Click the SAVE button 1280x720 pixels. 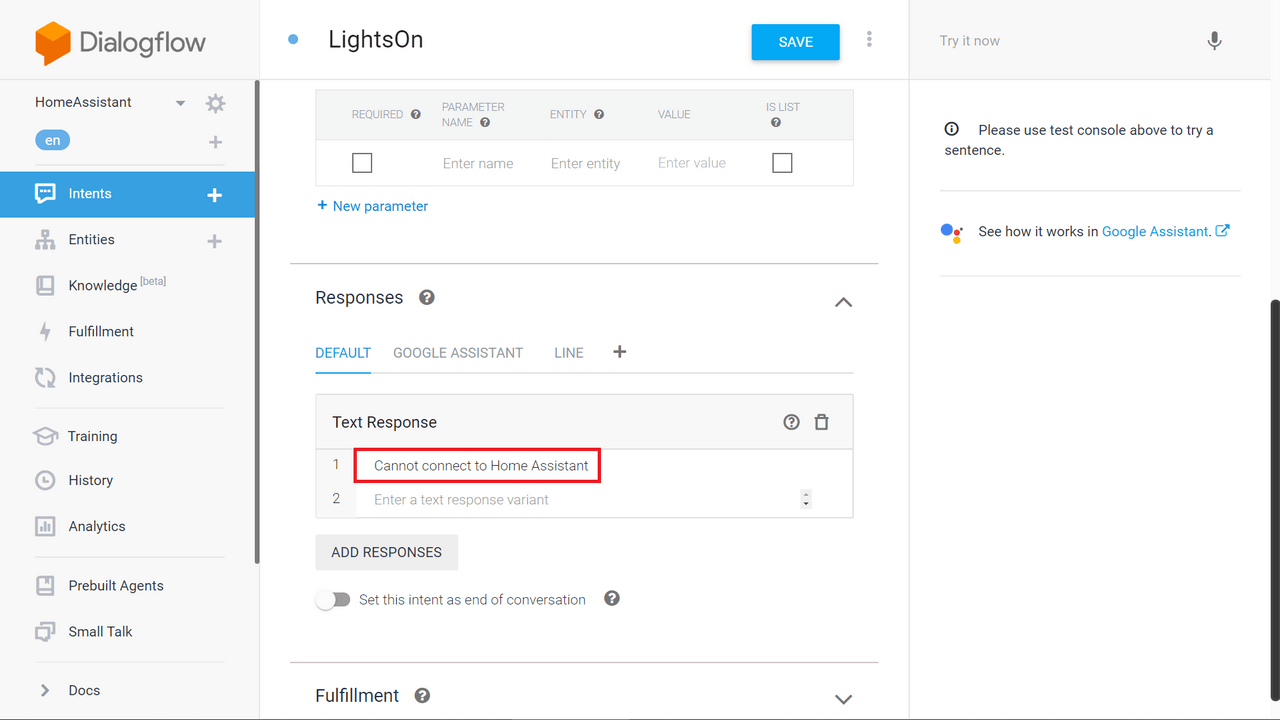tap(796, 42)
